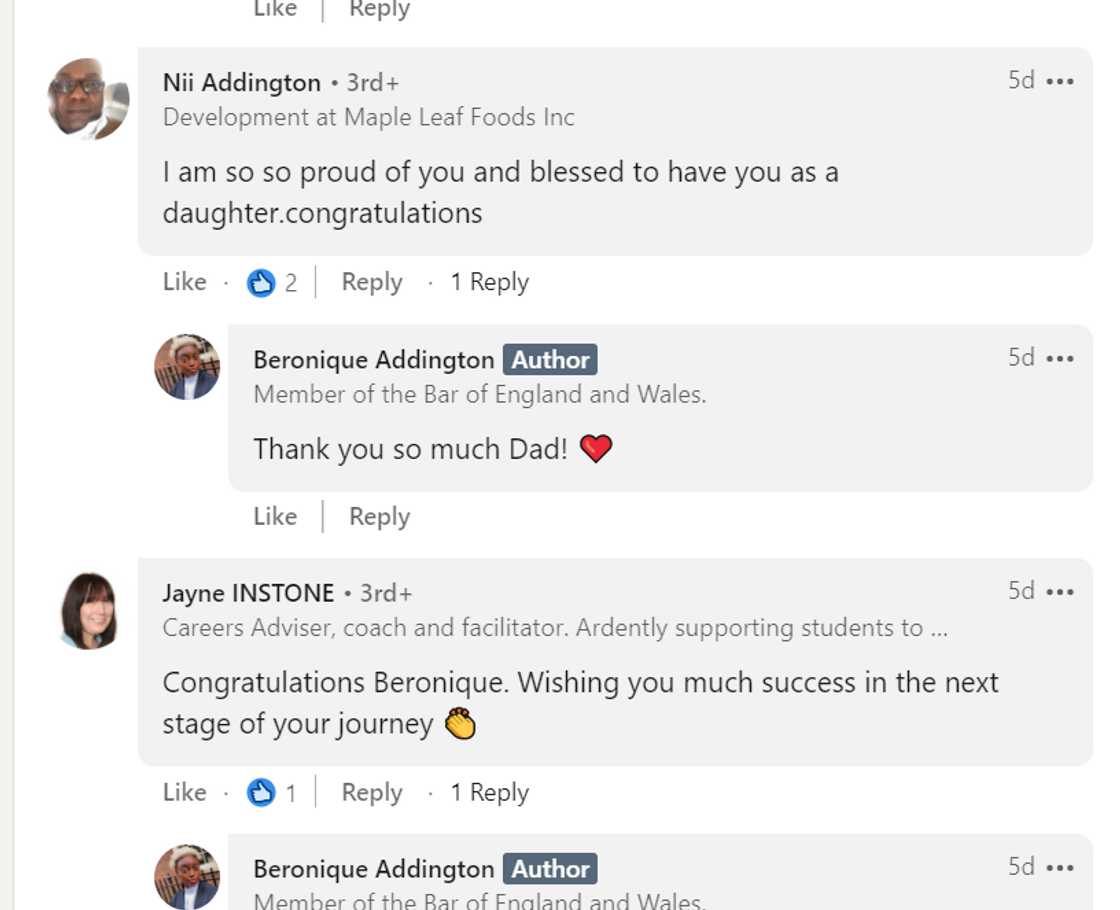
Task: Open Nii Addington's profile via his name
Action: click(241, 82)
